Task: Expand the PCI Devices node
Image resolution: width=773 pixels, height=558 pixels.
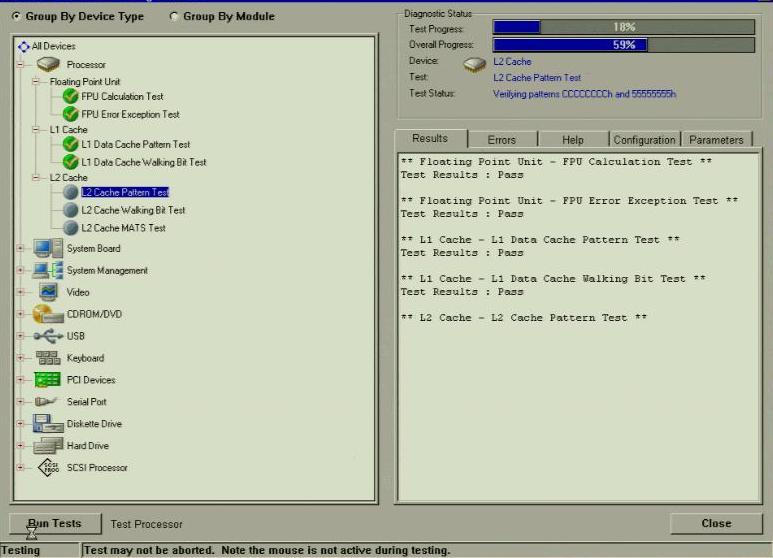Action: [21, 380]
